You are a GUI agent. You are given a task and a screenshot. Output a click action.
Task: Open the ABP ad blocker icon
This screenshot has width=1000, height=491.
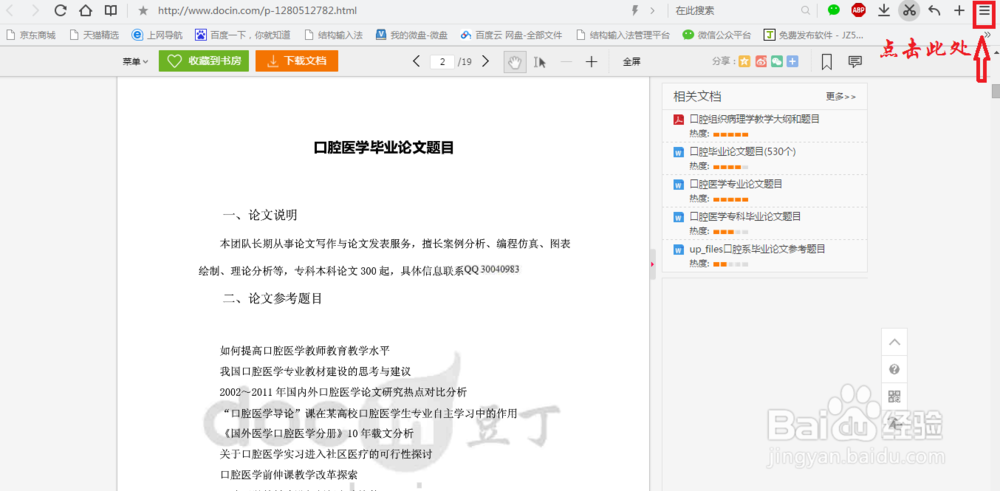point(858,10)
